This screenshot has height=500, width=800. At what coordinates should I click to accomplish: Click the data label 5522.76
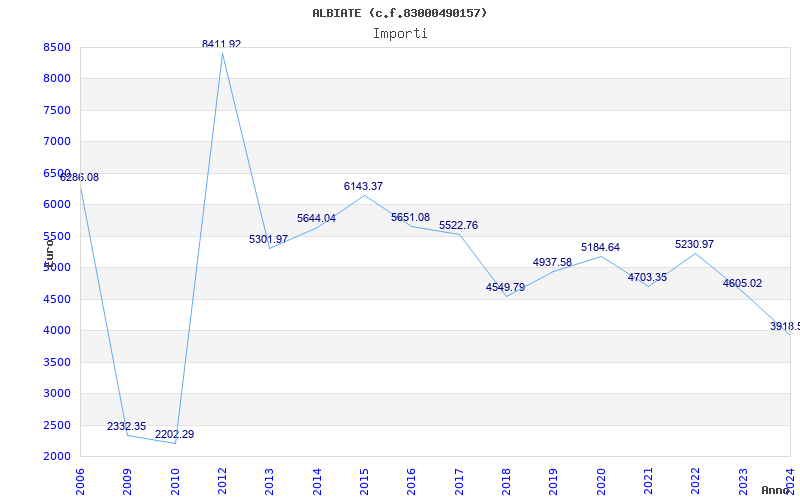coord(458,226)
